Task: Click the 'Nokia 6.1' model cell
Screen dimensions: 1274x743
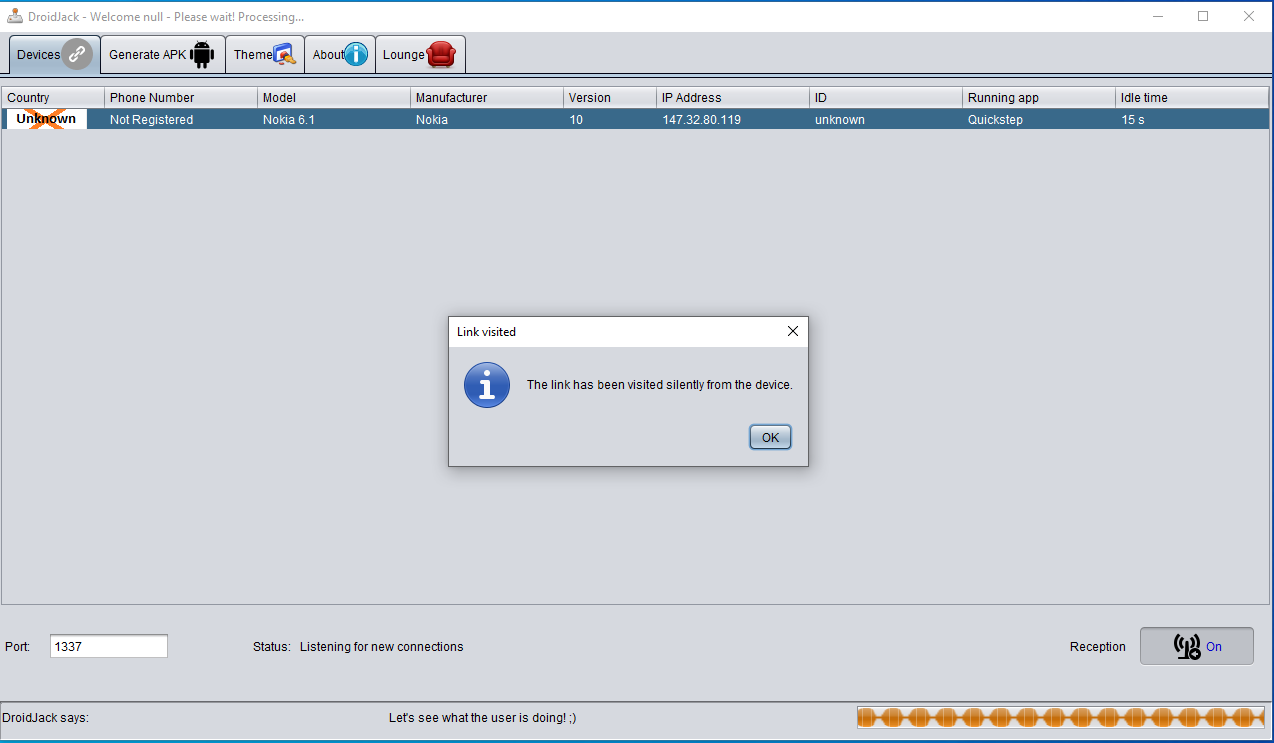Action: (334, 119)
